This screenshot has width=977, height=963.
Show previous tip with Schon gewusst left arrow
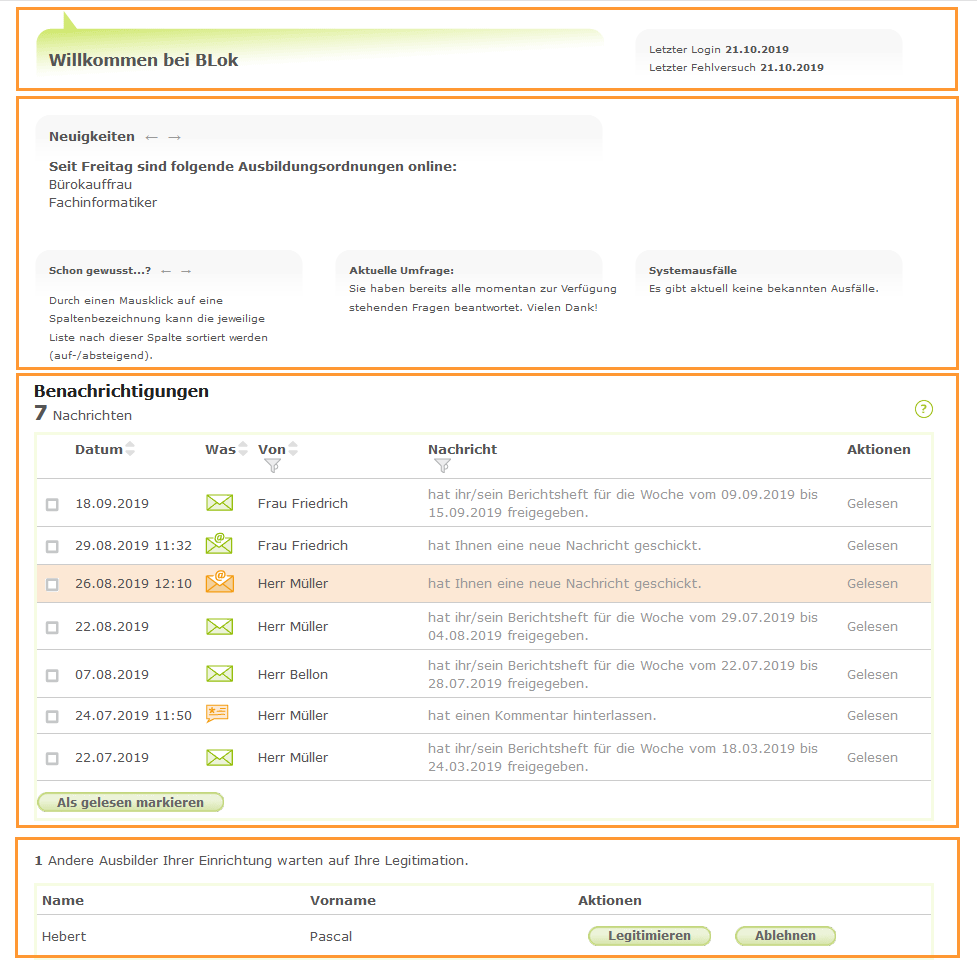(x=166, y=271)
